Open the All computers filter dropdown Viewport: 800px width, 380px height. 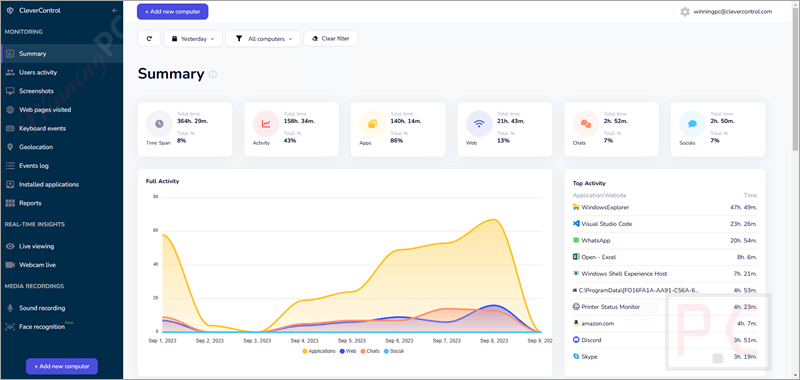263,39
